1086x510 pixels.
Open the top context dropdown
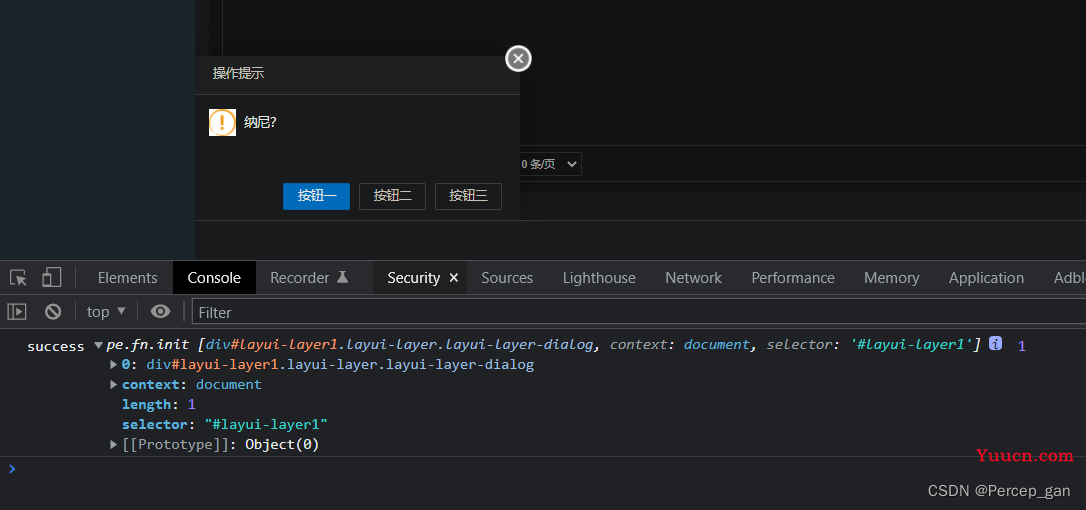coord(106,312)
